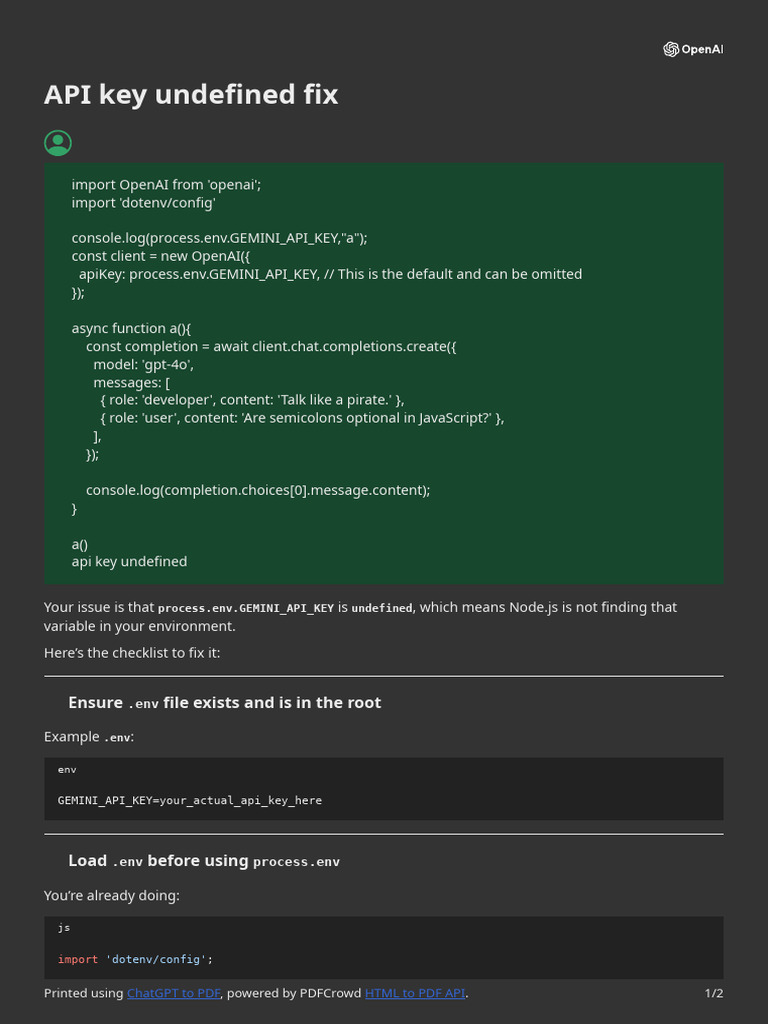768x1024 pixels.
Task: Select the GEMINI_API_KEY=your_actual_api_key_here code line
Action: click(x=189, y=800)
